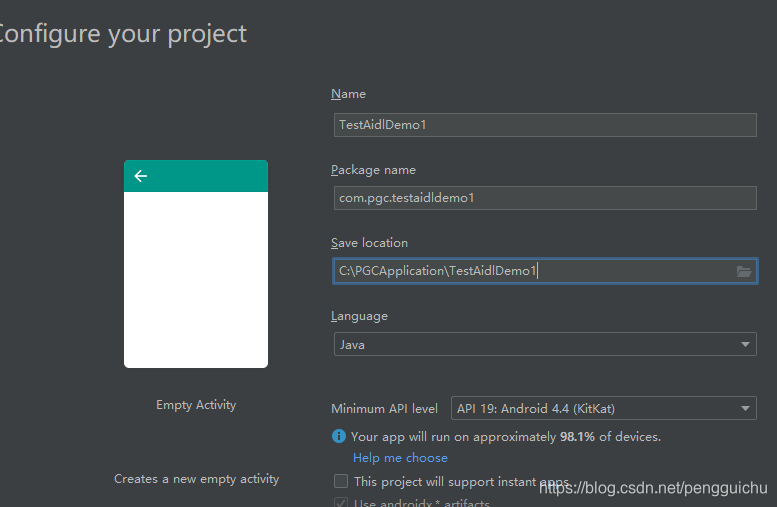
Task: Focus the Name field containing TestAidlDemo1
Action: pos(545,125)
